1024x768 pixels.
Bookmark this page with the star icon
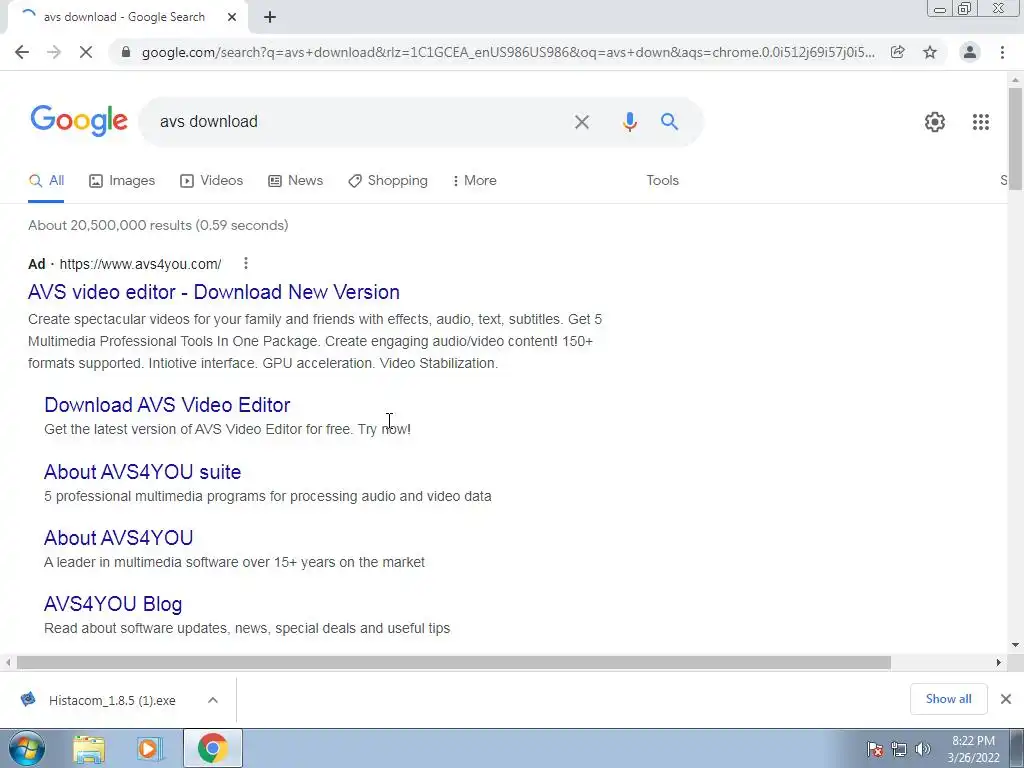[930, 52]
